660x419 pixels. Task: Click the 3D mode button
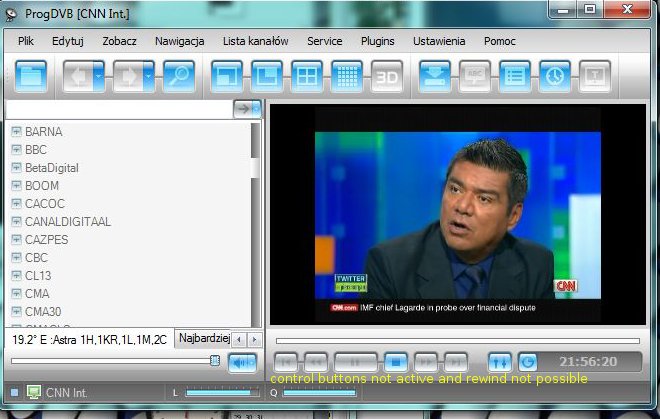(x=387, y=76)
